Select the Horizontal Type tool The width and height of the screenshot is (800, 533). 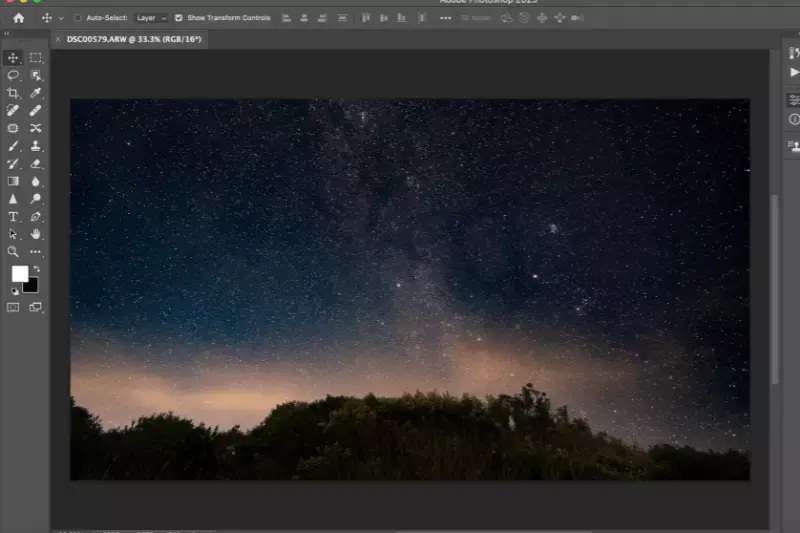(x=14, y=216)
